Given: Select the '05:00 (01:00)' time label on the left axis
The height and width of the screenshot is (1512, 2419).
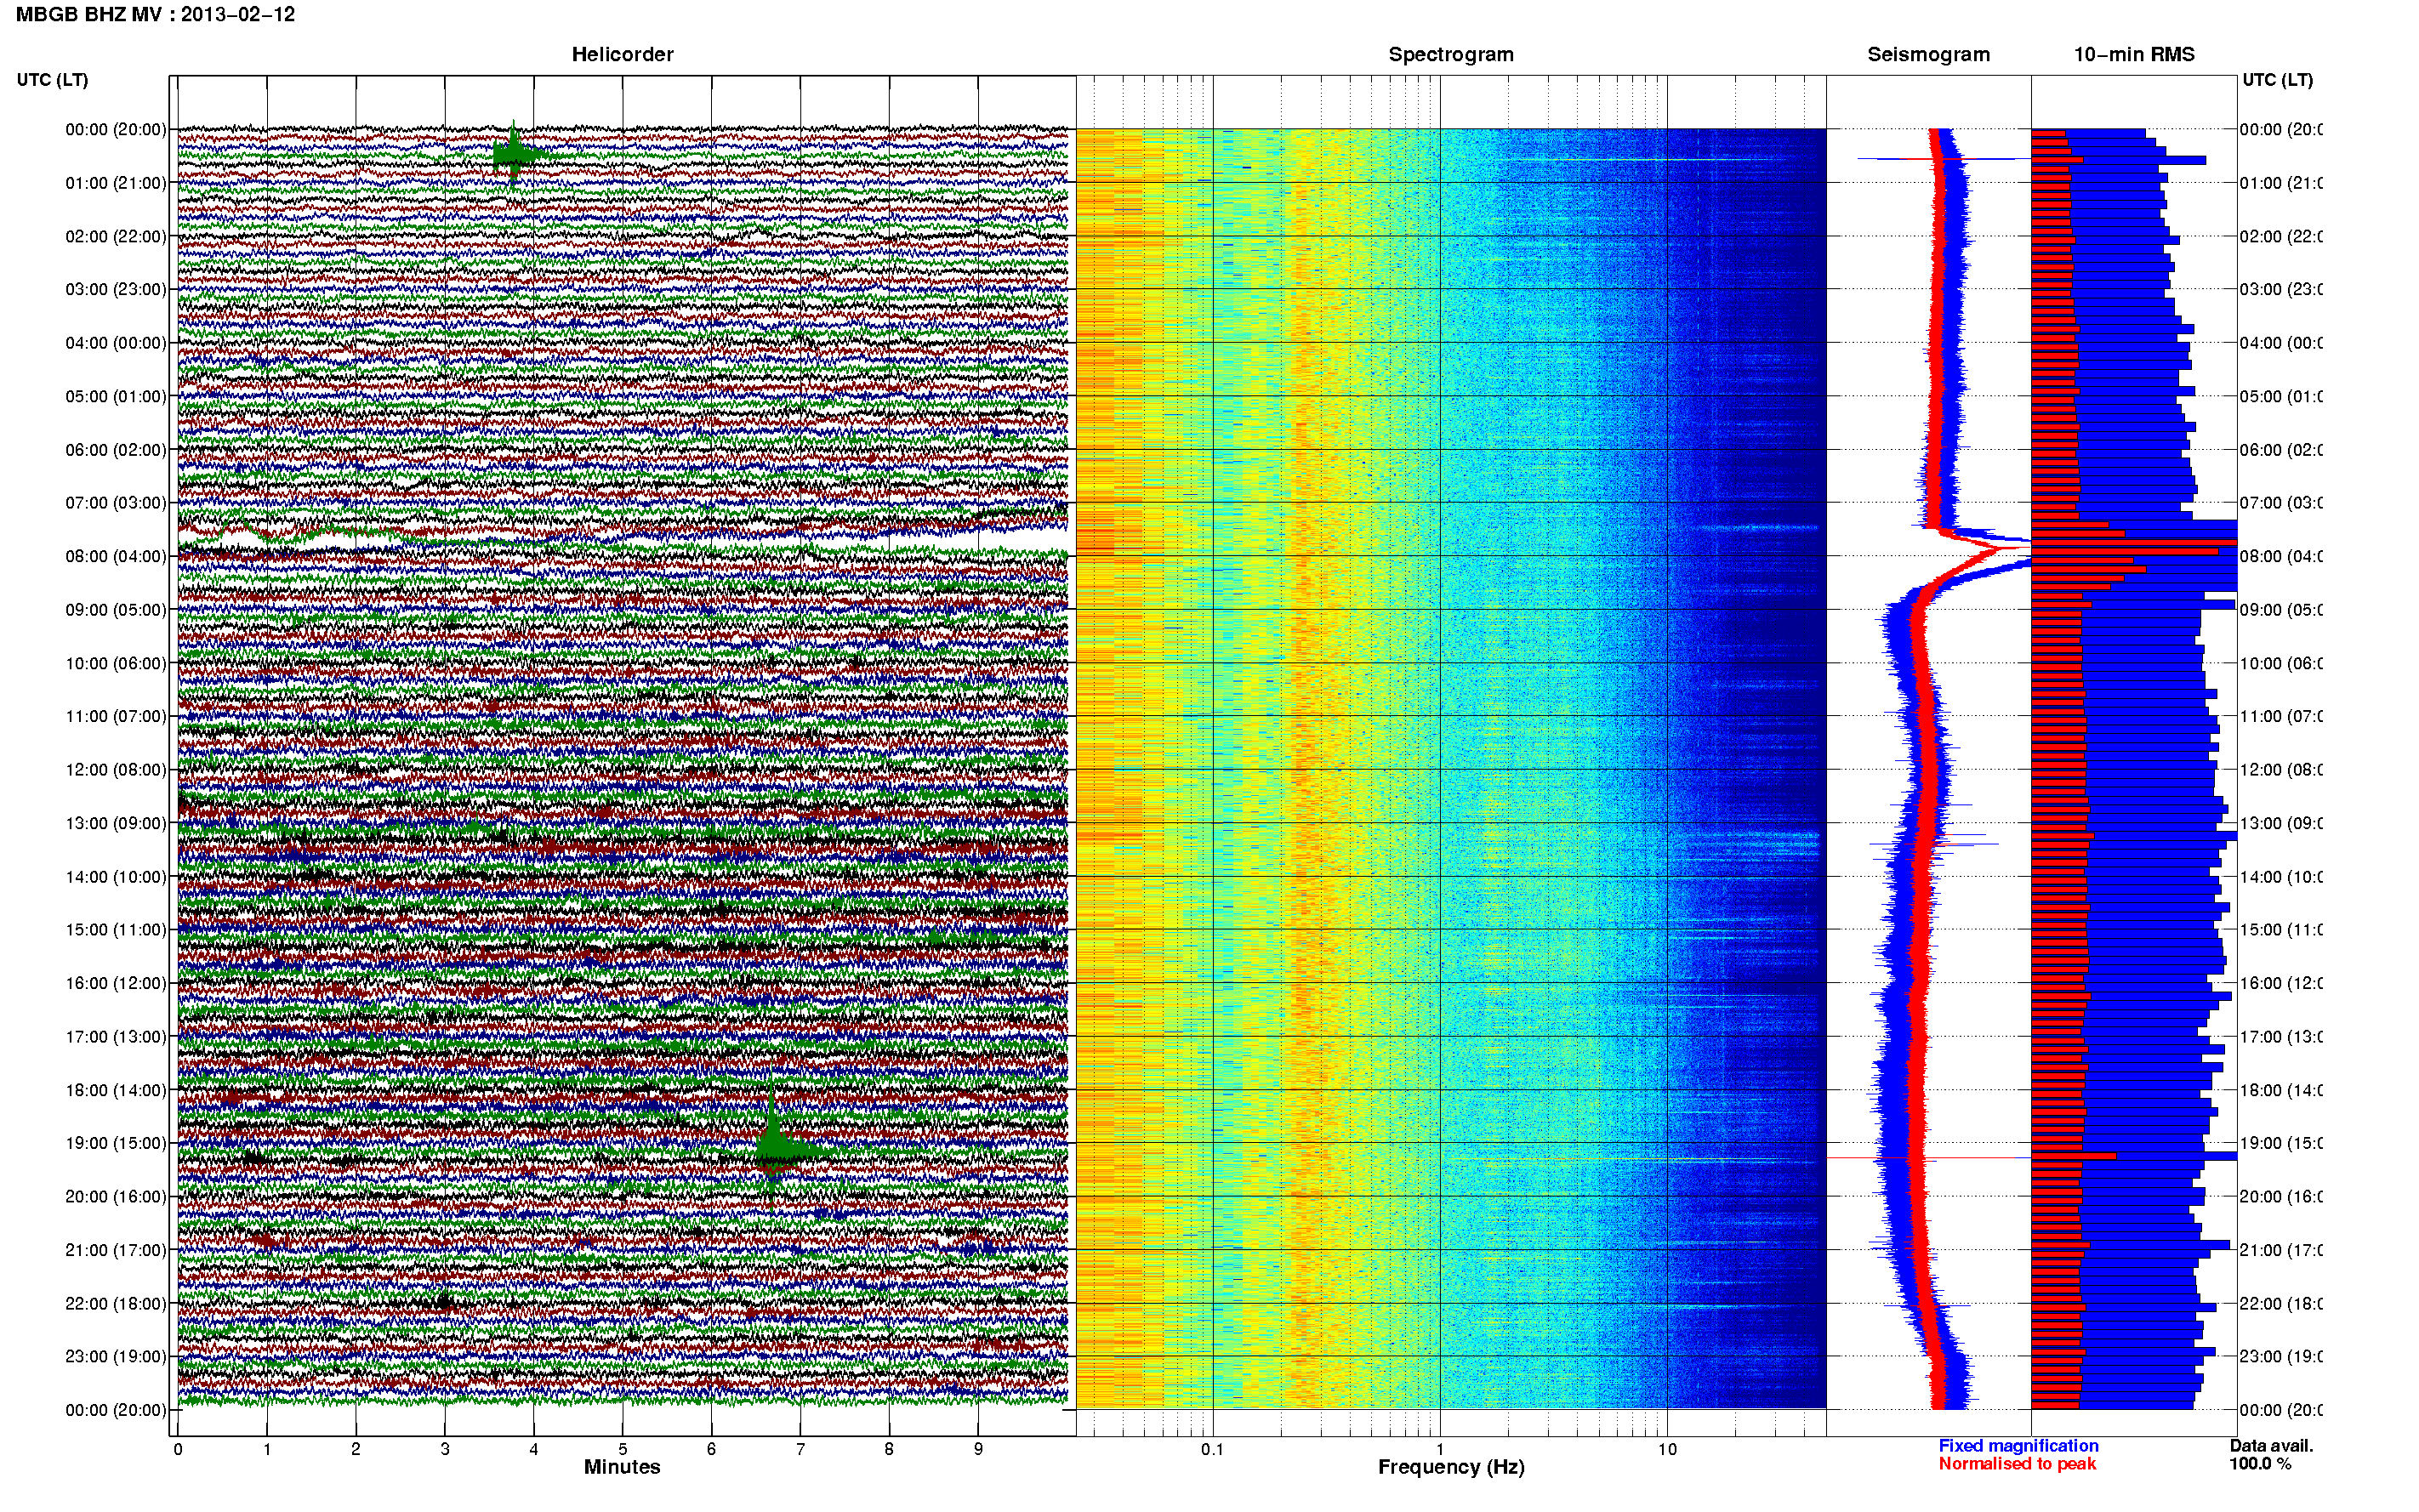Looking at the screenshot, I should 116,397.
